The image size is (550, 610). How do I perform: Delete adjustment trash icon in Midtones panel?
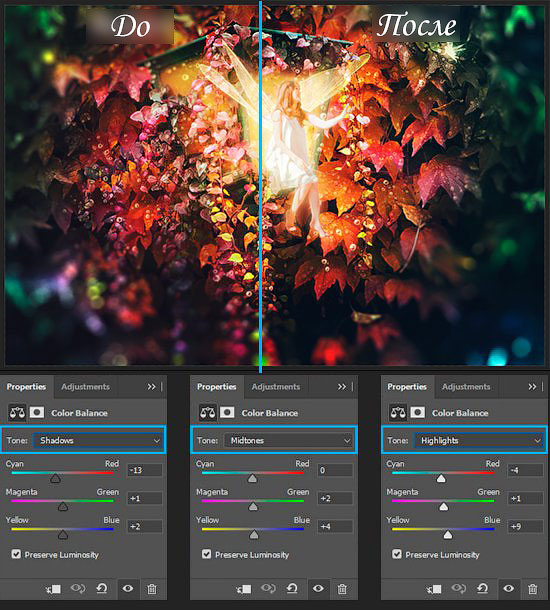[x=342, y=589]
